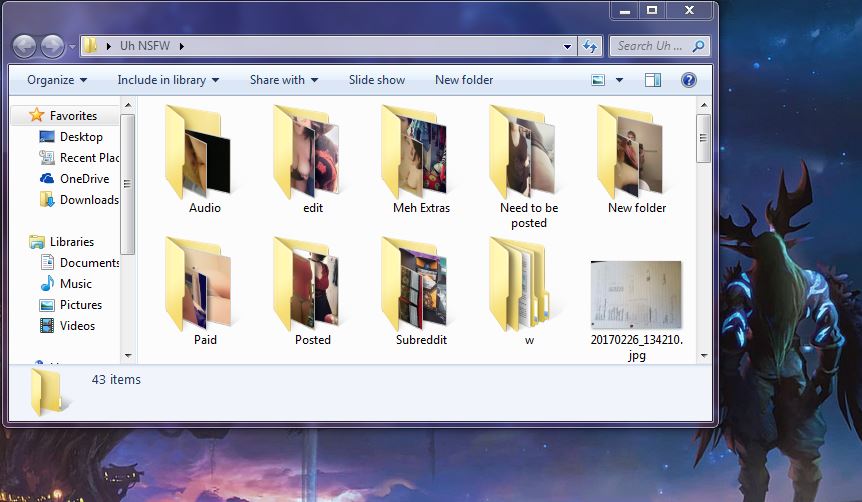Click the Back navigation arrow
Screen dimensions: 862x502
(x=25, y=46)
